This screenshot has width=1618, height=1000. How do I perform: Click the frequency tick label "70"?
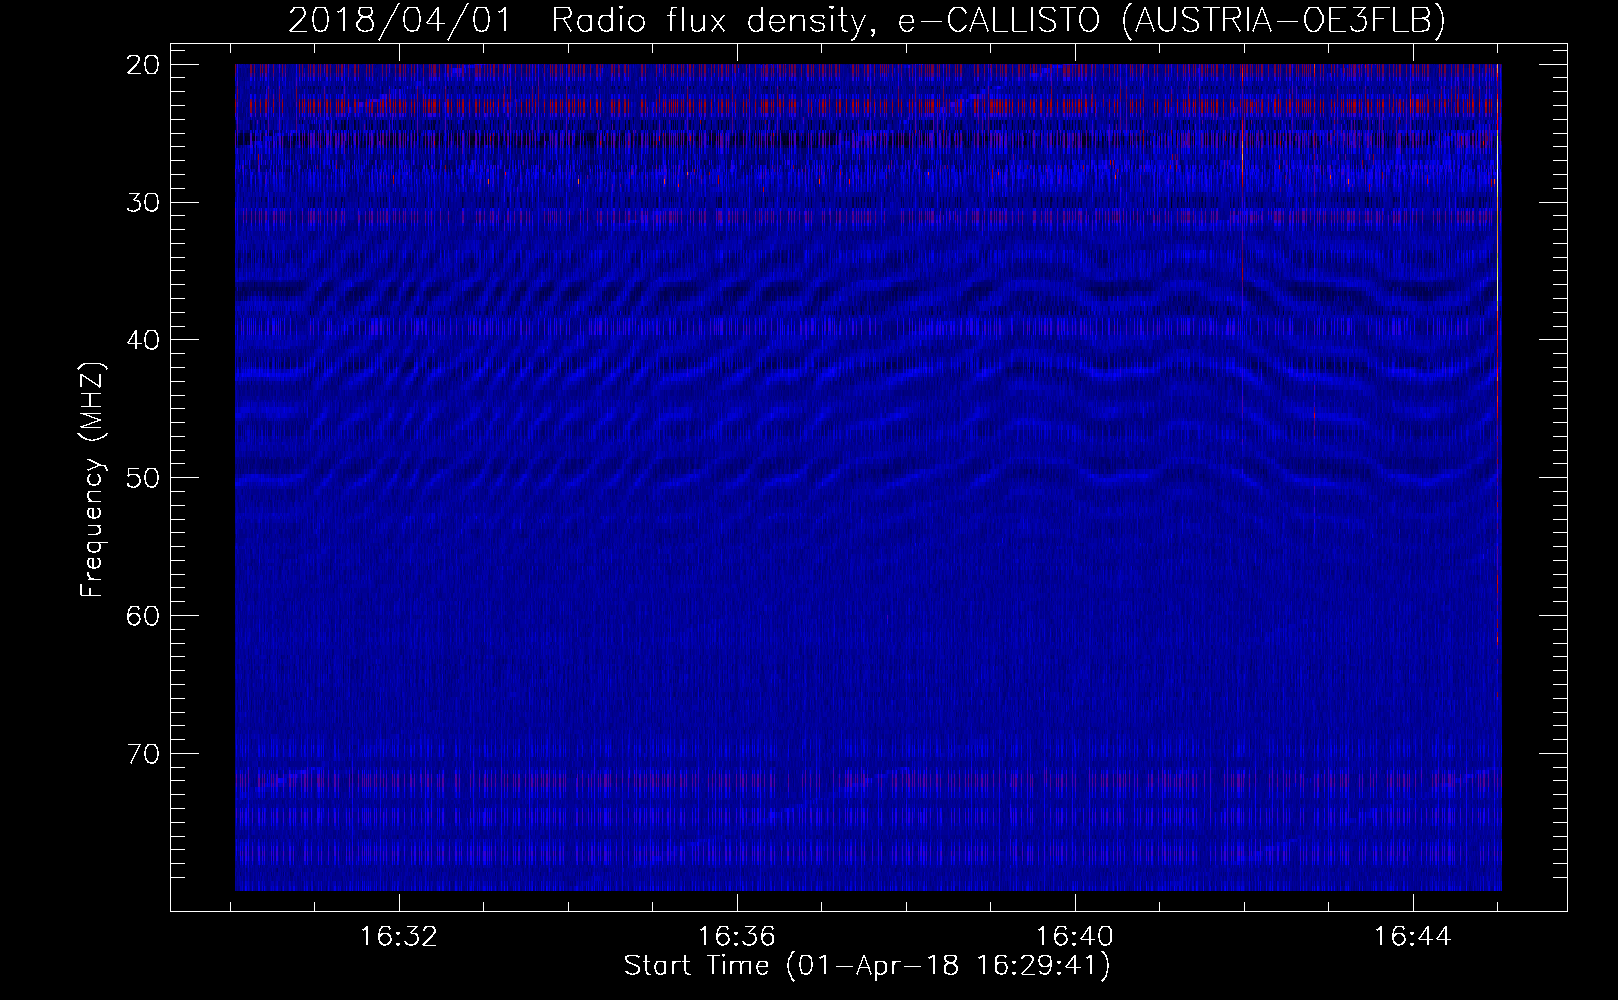coord(144,753)
